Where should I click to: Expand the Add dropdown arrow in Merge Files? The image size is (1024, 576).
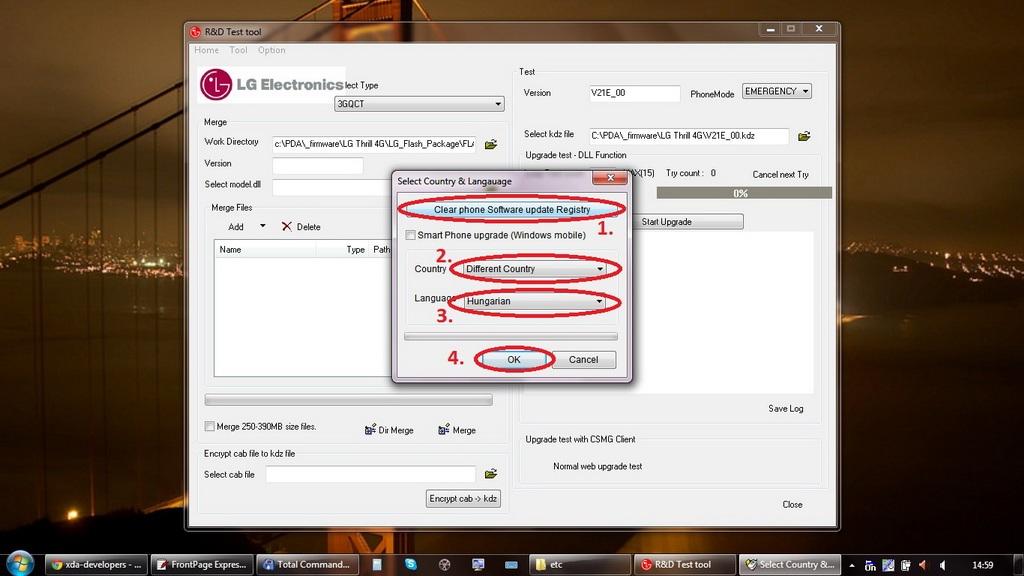click(263, 226)
